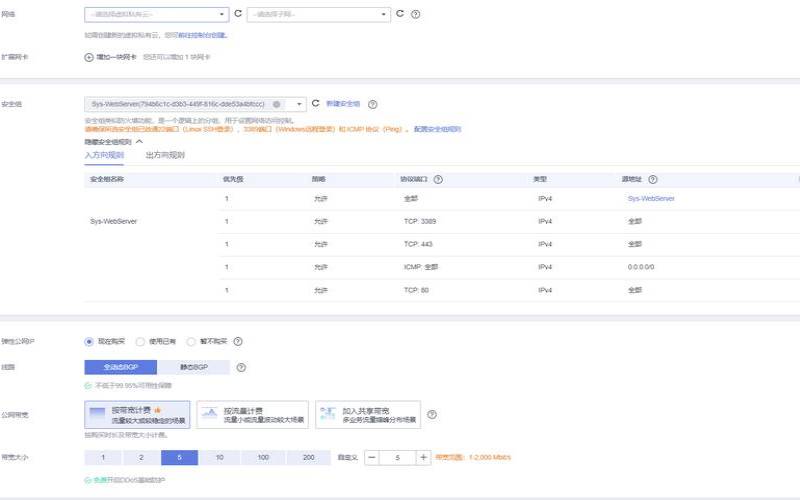Click 前往控制台创建 link
The width and height of the screenshot is (800, 500).
coord(202,35)
